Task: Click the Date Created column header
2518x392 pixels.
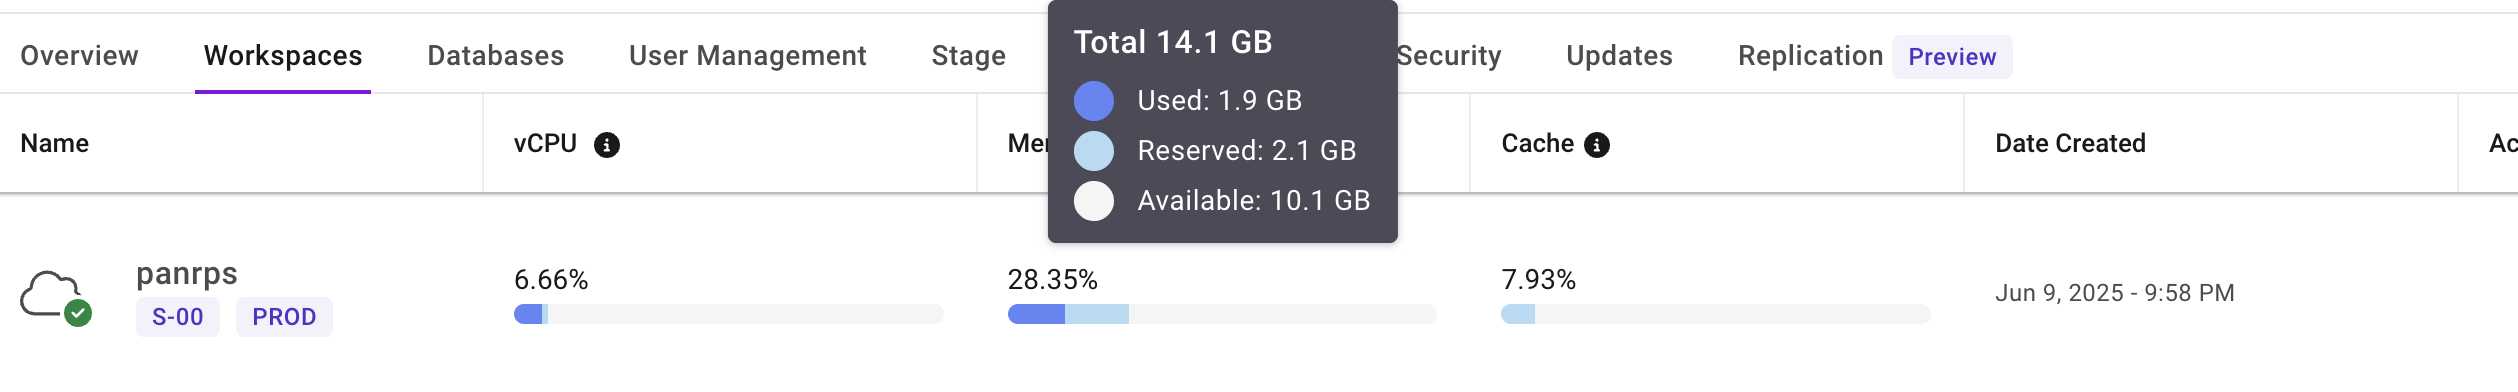Action: click(2070, 144)
